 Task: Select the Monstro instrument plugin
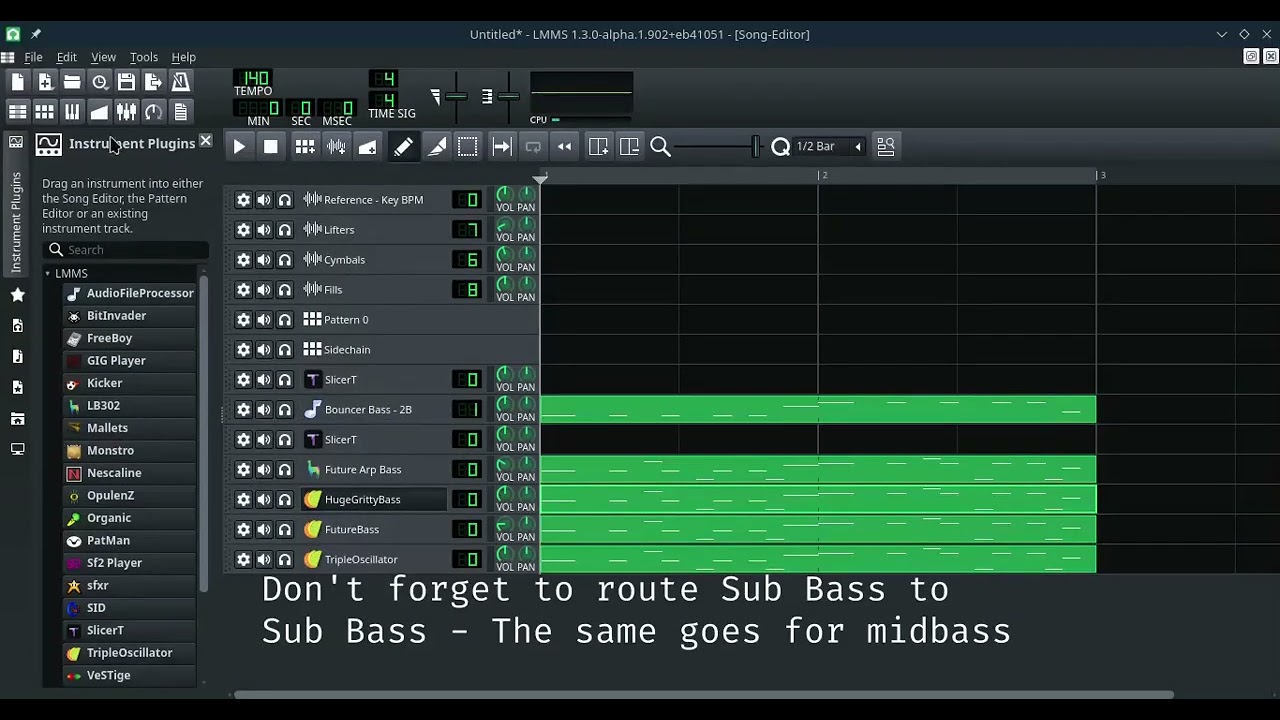[130, 450]
